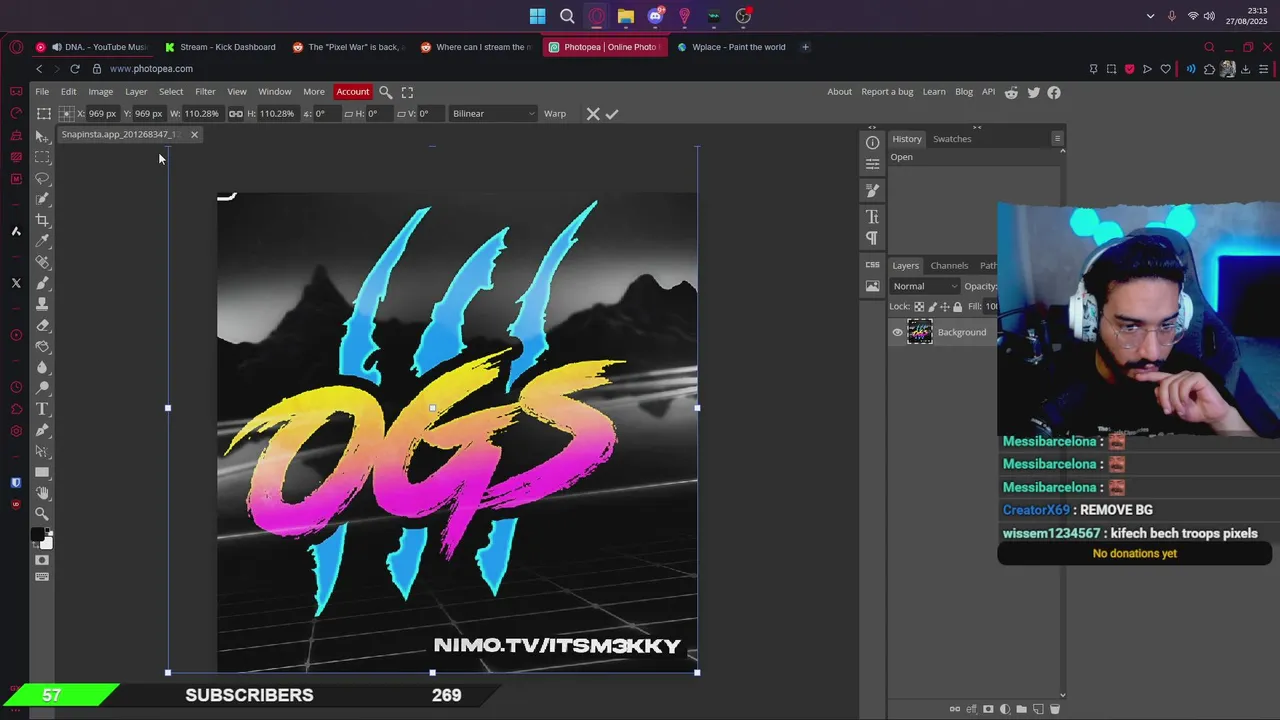
Task: Open the on-screen keyboard icon in tools
Action: (42, 577)
